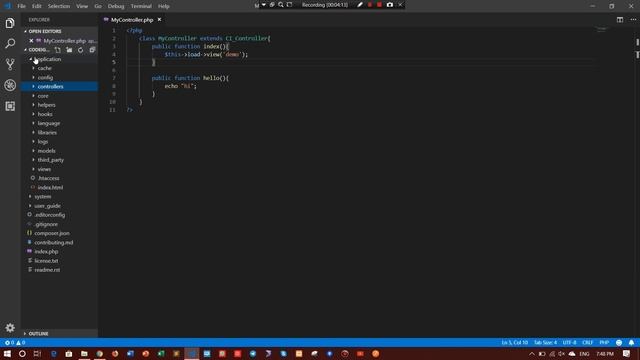Open the Explorer view in activity bar
The image size is (640, 360).
tap(10, 23)
